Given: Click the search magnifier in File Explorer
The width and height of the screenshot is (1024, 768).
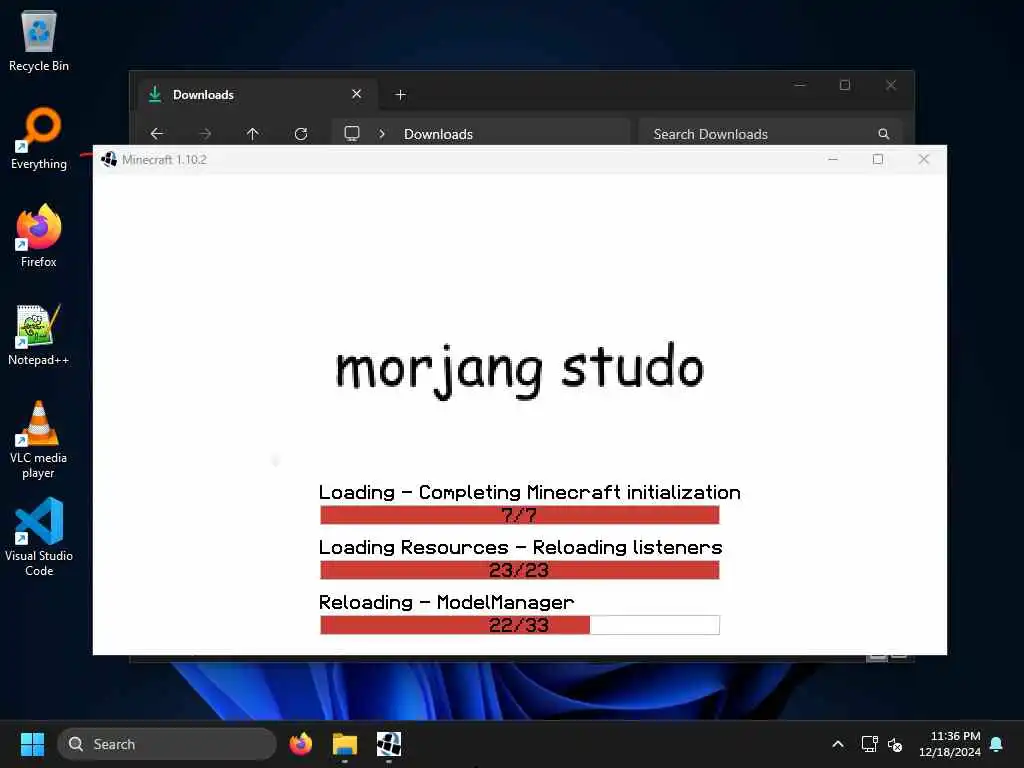Looking at the screenshot, I should pyautogui.click(x=884, y=134).
